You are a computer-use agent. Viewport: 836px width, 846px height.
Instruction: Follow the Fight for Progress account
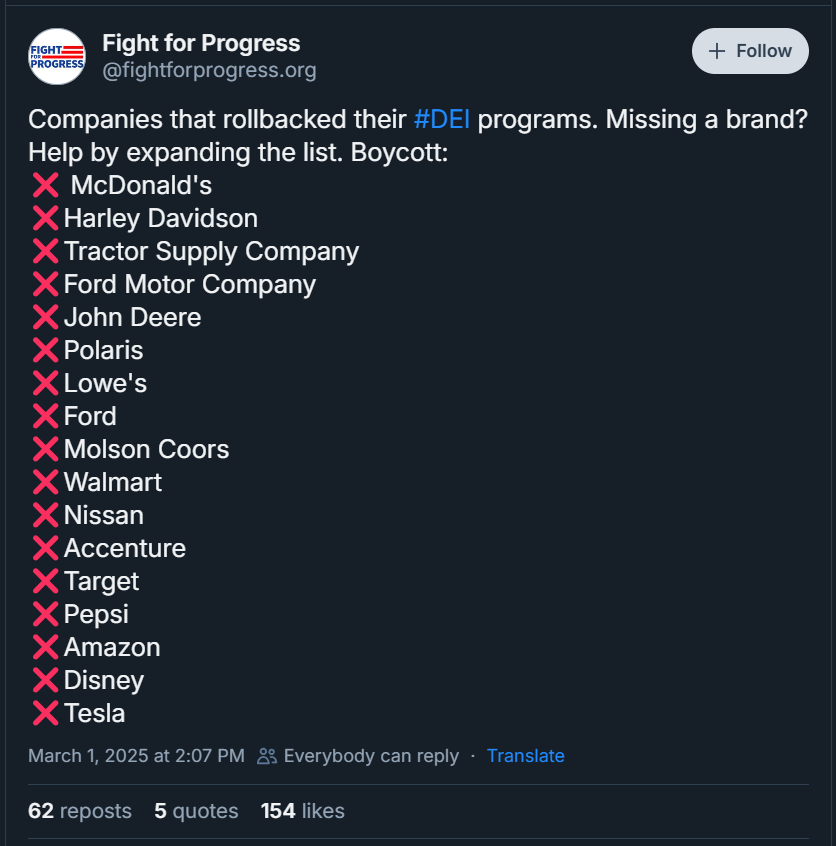(x=750, y=51)
